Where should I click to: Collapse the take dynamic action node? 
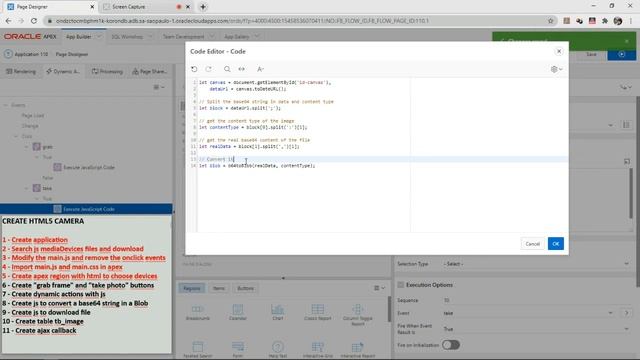click(x=27, y=188)
